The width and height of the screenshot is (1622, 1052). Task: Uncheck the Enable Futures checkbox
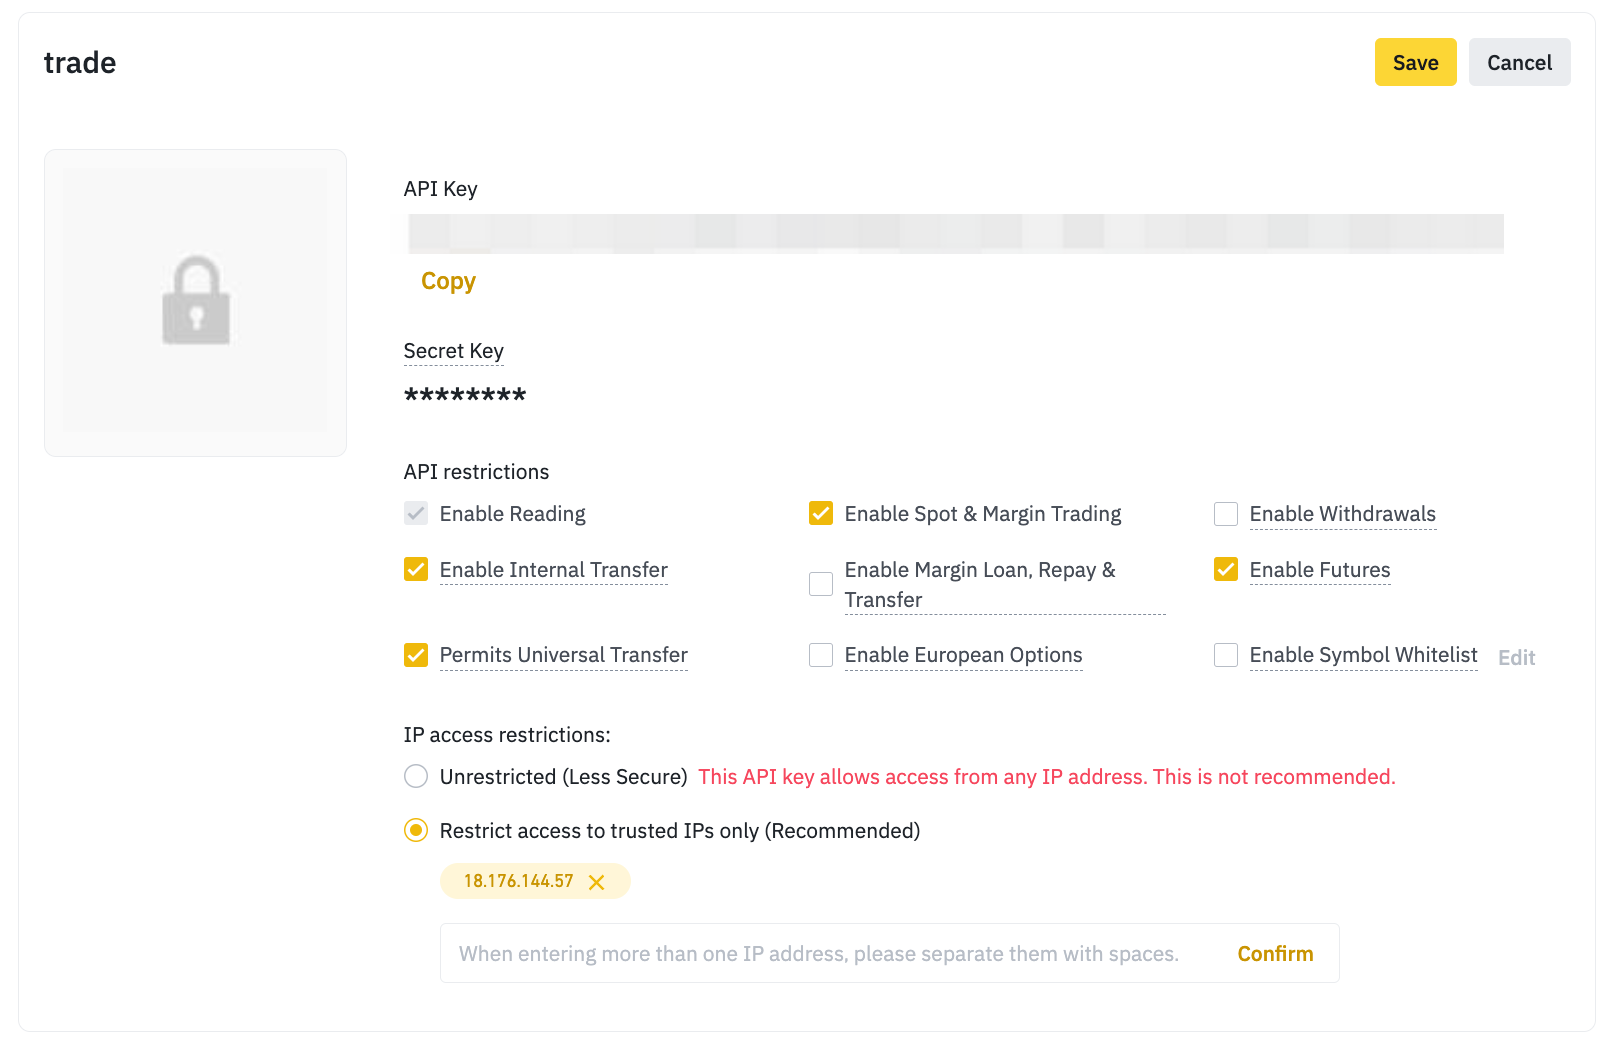1226,570
